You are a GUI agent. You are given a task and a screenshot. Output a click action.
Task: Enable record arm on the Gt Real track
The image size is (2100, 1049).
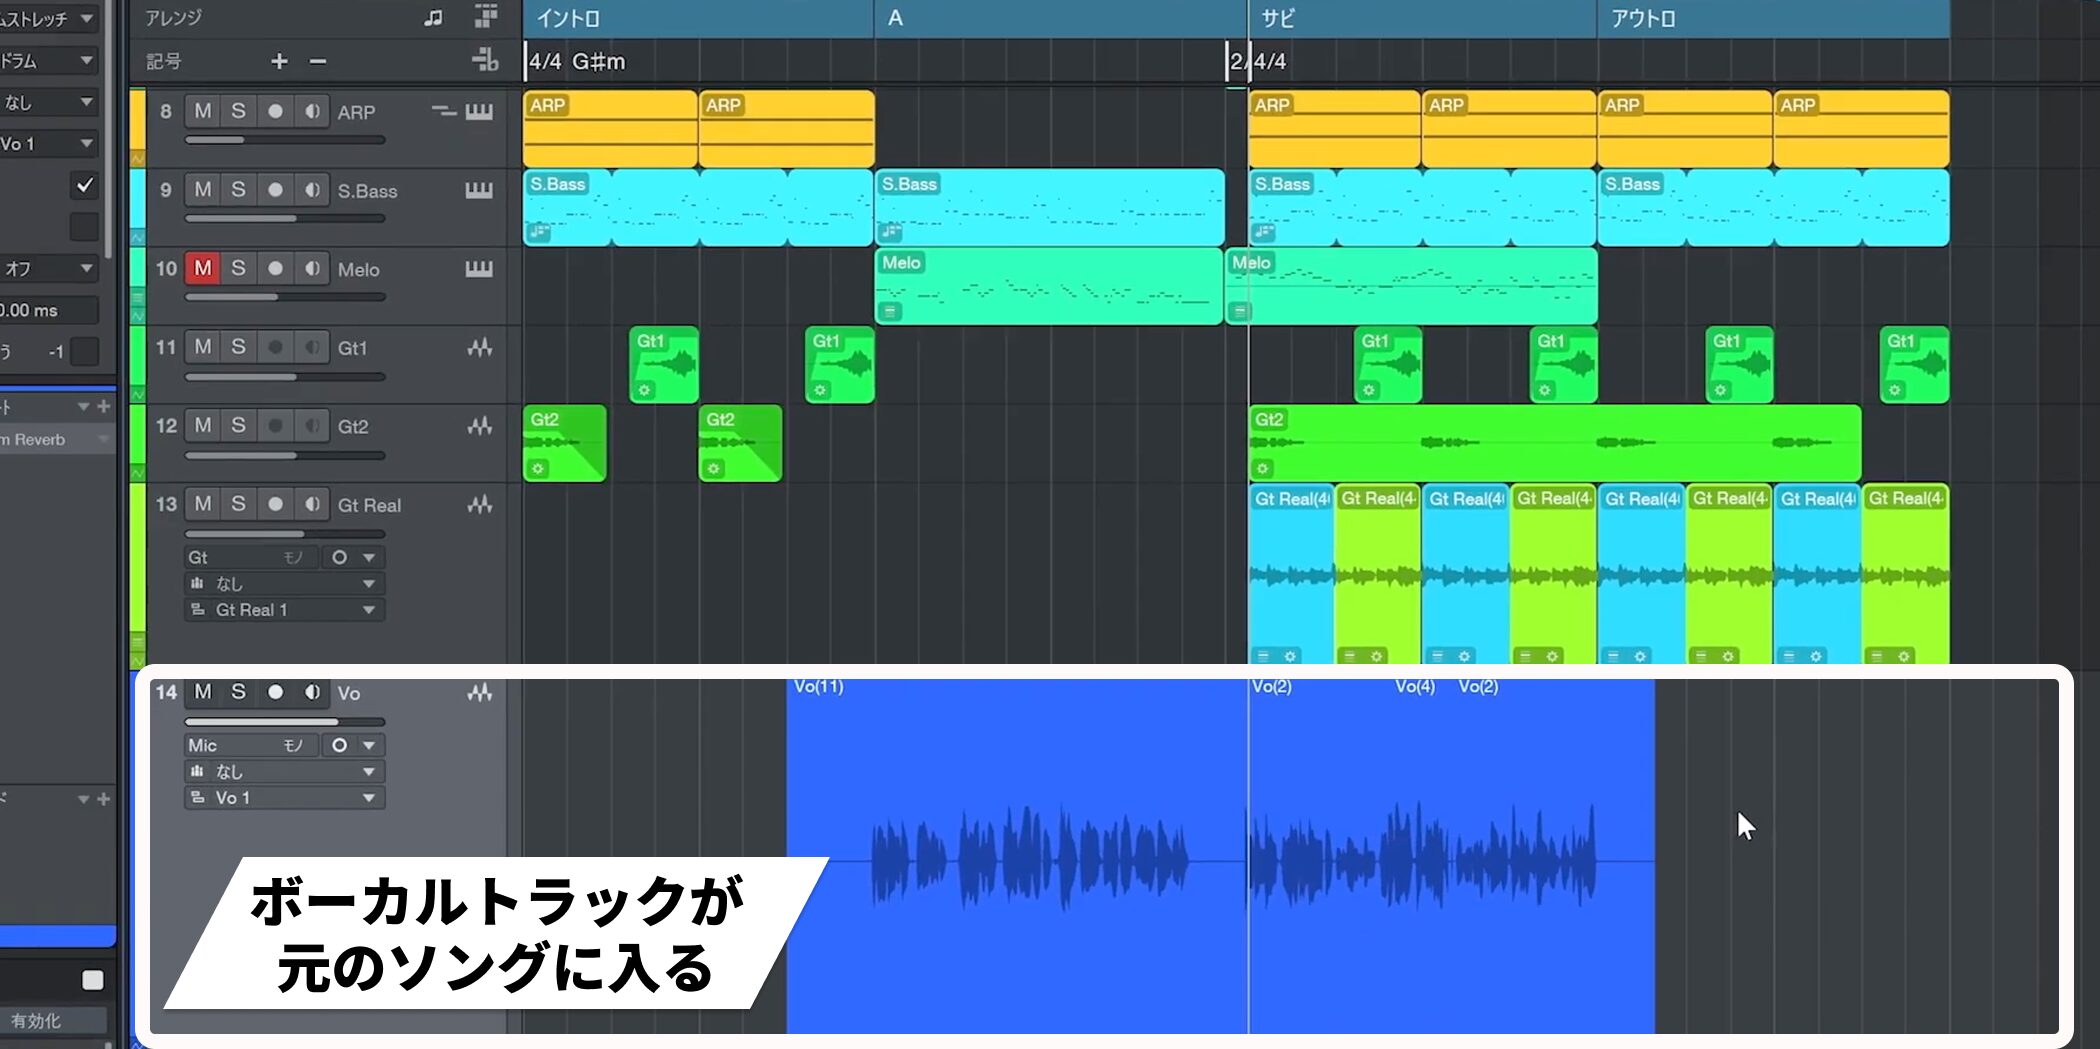(275, 504)
